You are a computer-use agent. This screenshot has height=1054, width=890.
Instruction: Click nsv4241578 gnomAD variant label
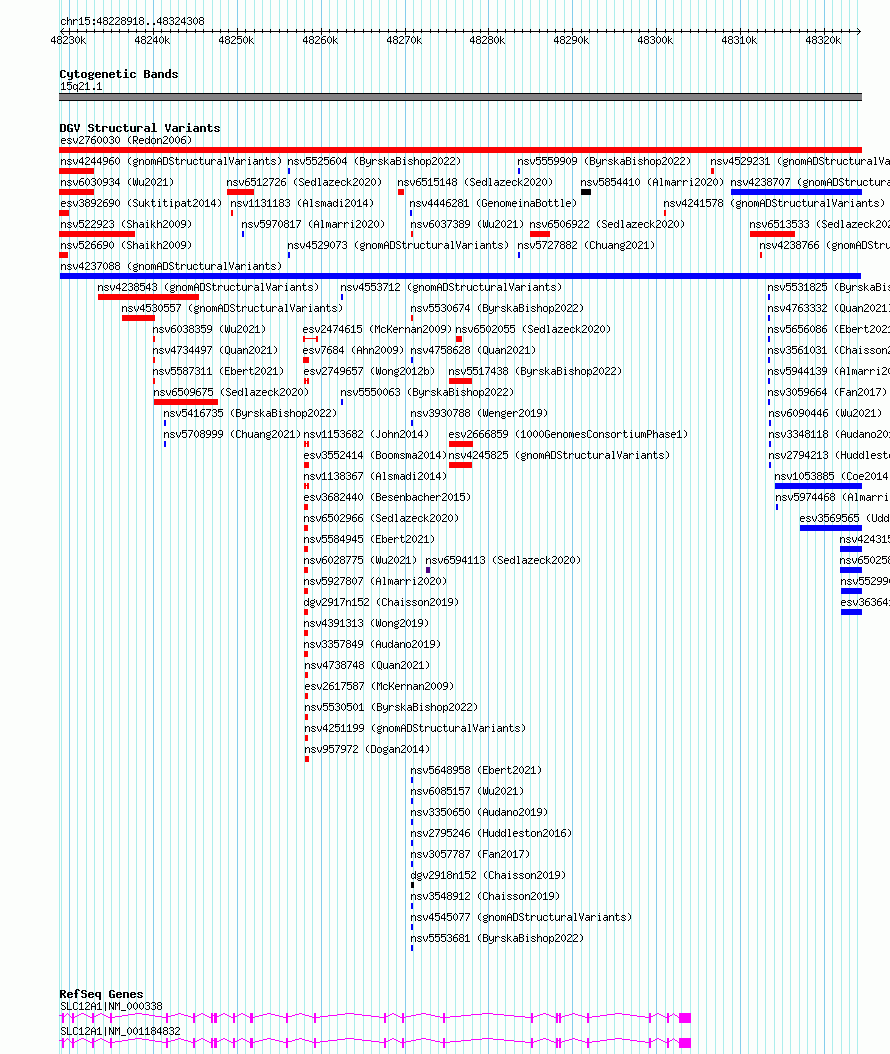pyautogui.click(x=774, y=203)
